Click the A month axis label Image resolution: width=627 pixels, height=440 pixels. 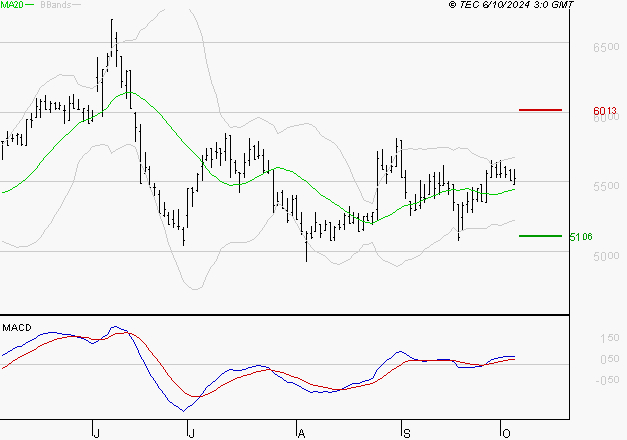pos(302,433)
